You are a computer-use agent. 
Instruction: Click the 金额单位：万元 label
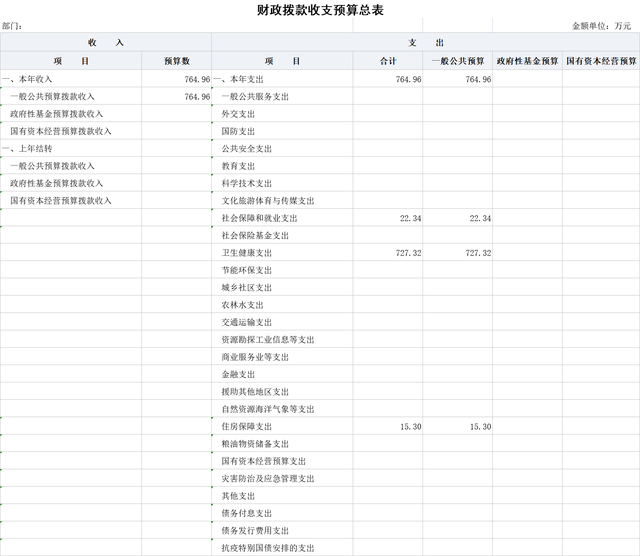pos(601,26)
